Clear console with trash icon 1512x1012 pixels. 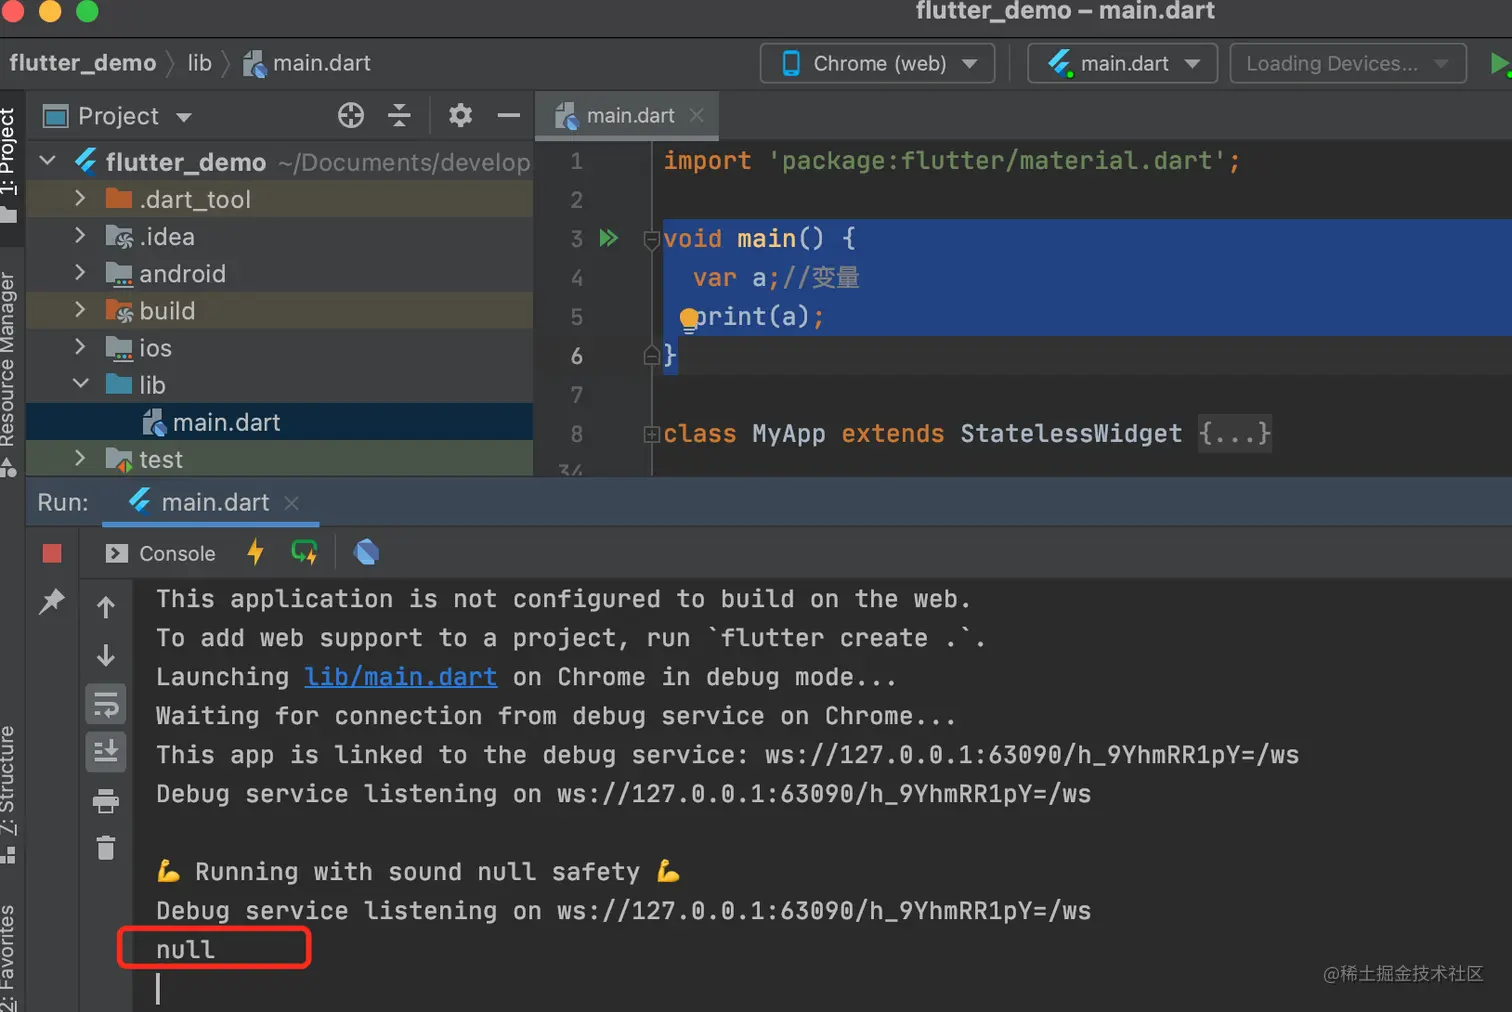click(x=106, y=848)
